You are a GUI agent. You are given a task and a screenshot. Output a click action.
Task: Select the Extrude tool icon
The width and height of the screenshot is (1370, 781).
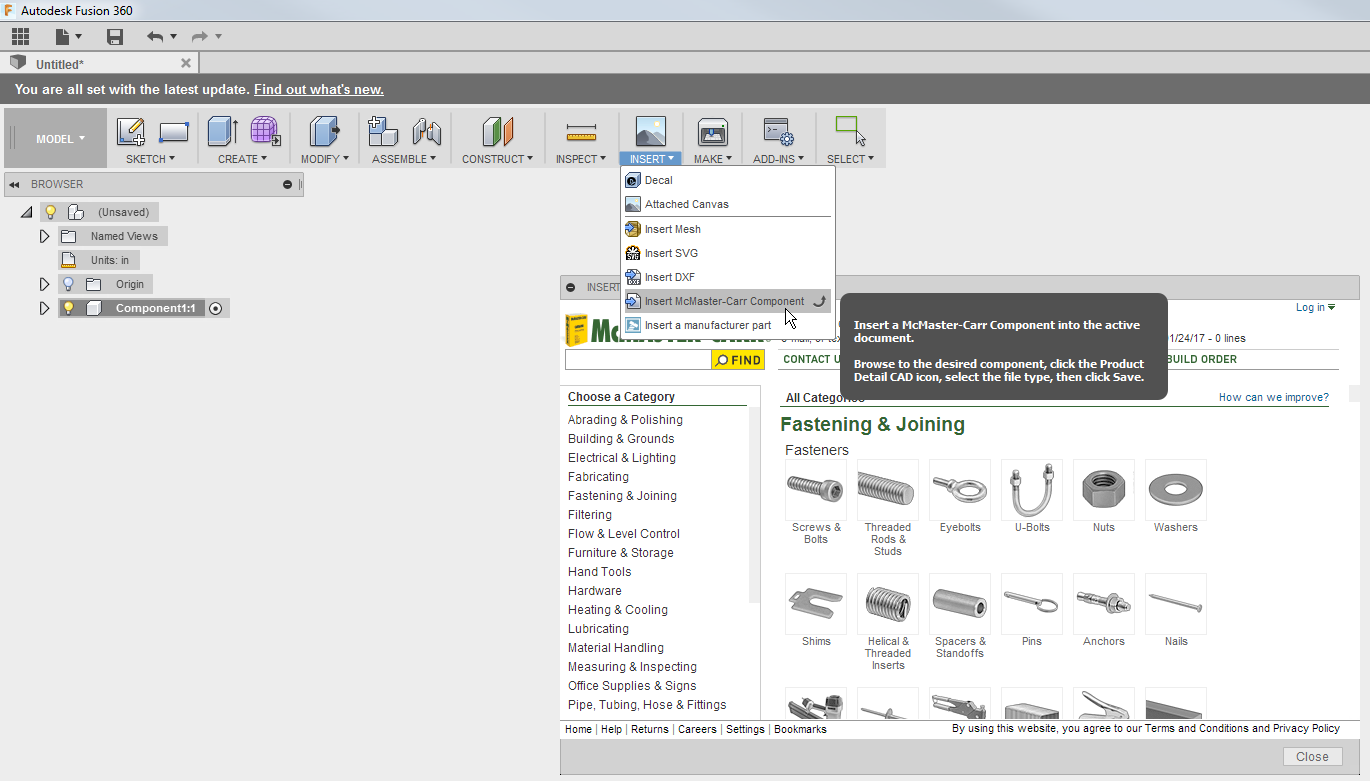(222, 131)
